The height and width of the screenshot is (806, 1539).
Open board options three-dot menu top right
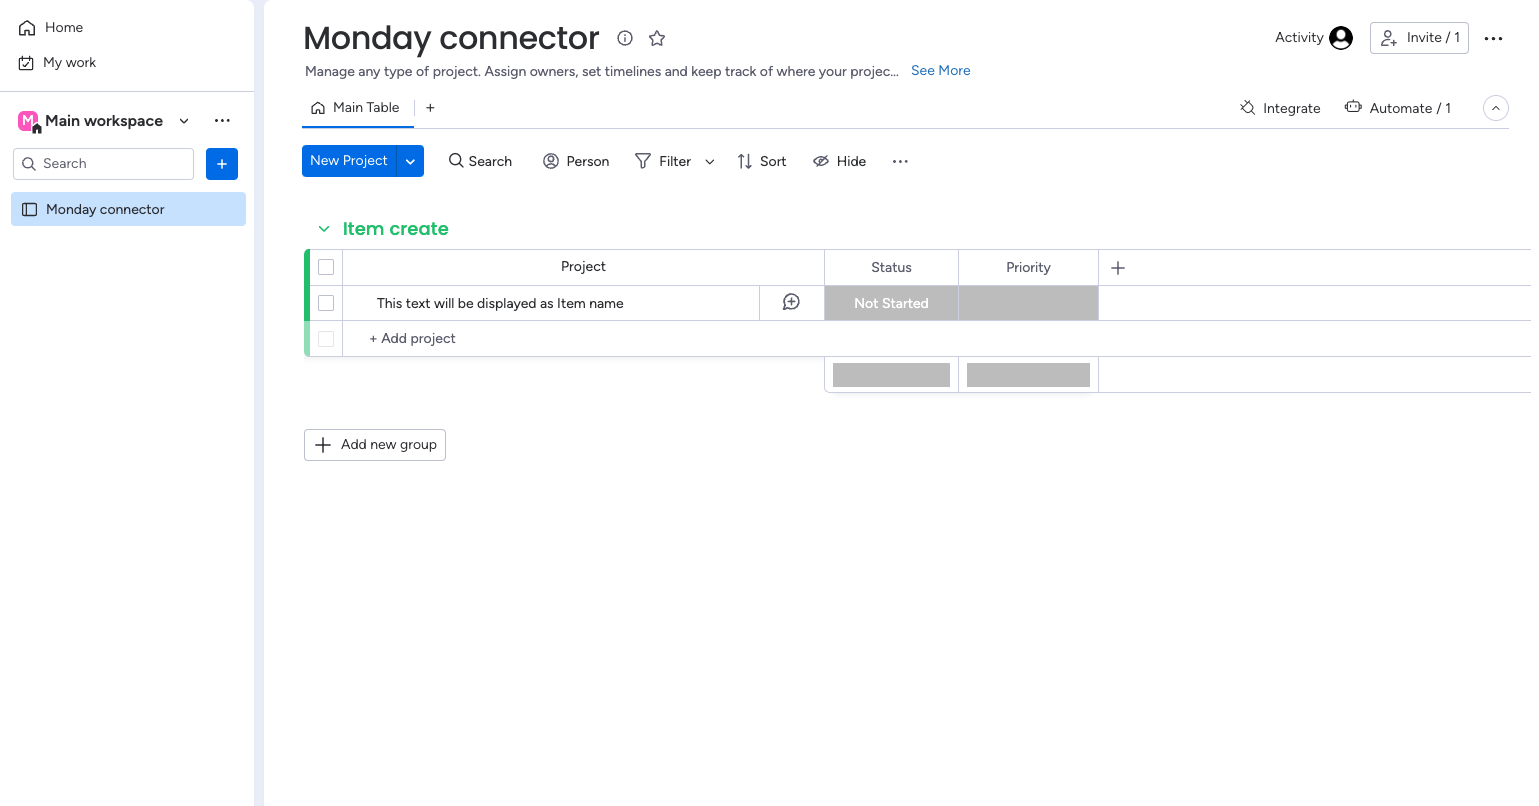(1493, 39)
